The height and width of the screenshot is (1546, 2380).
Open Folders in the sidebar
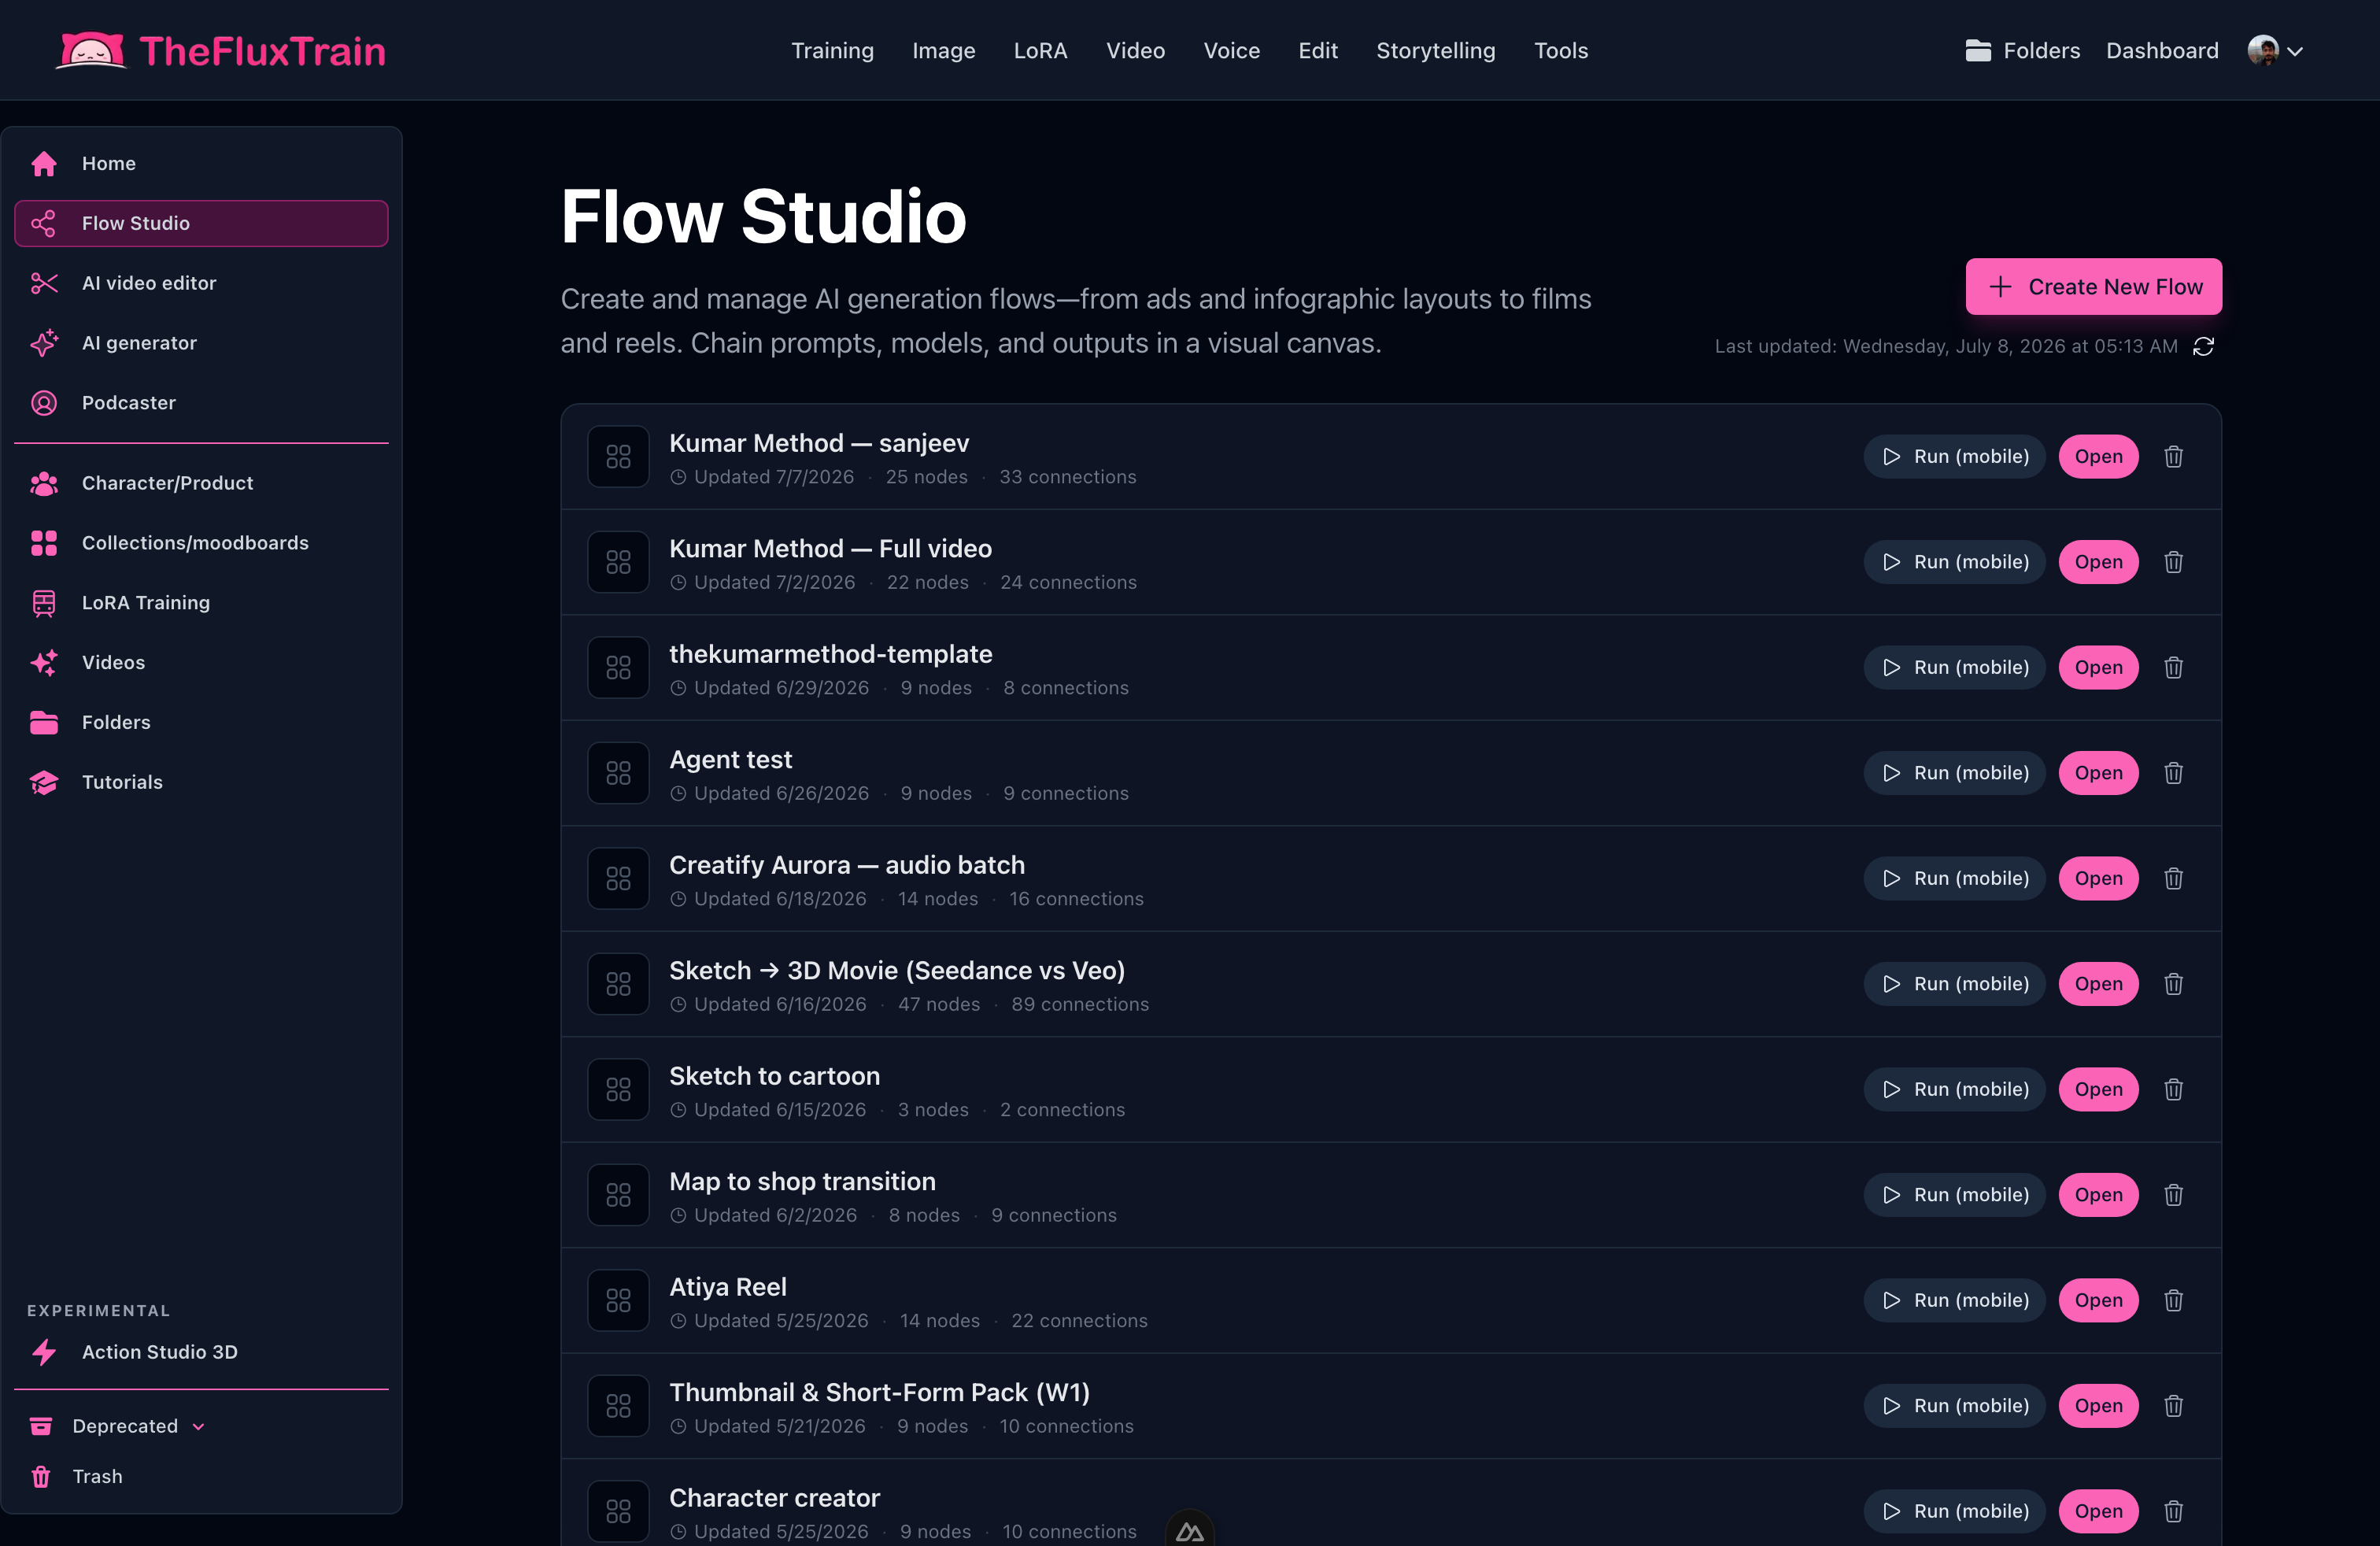[201, 722]
